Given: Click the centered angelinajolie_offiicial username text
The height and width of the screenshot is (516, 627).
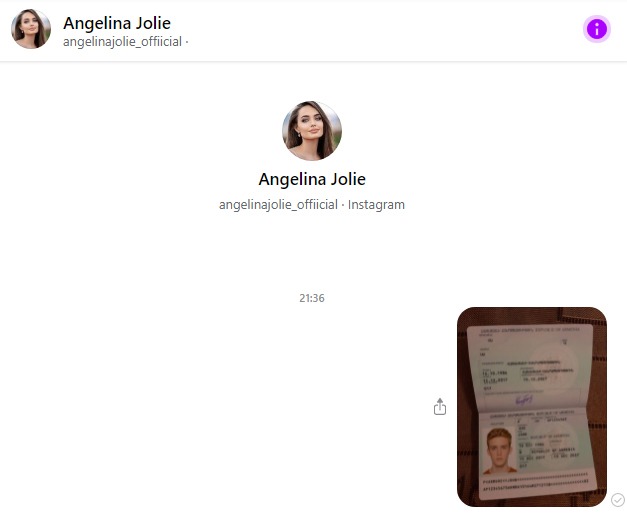Looking at the screenshot, I should coord(278,205).
